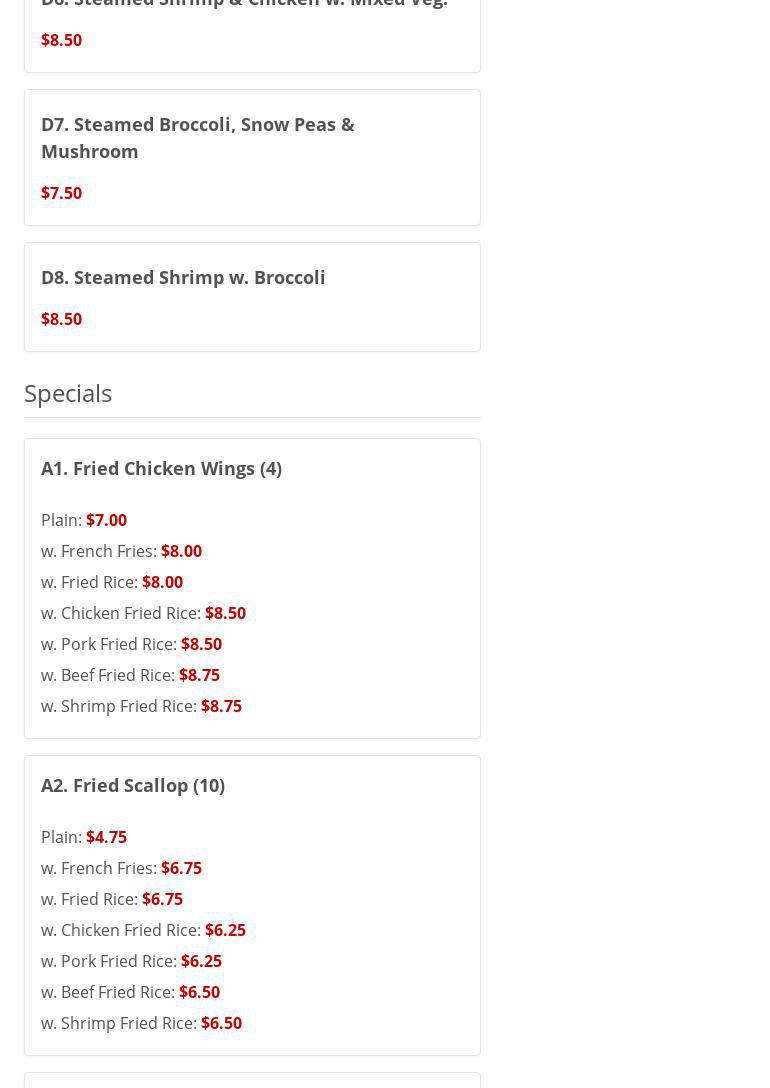Viewport: 770px width, 1088px height.
Task: Choose fried scallop w. Pork Fried Rice
Action: coord(131,961)
